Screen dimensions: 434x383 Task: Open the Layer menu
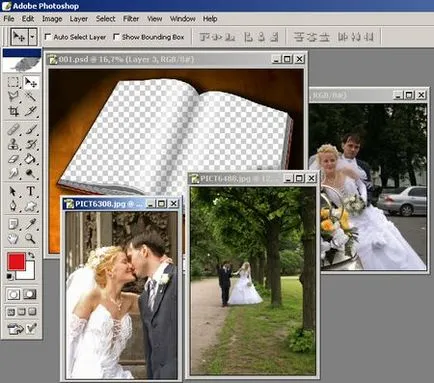click(79, 19)
